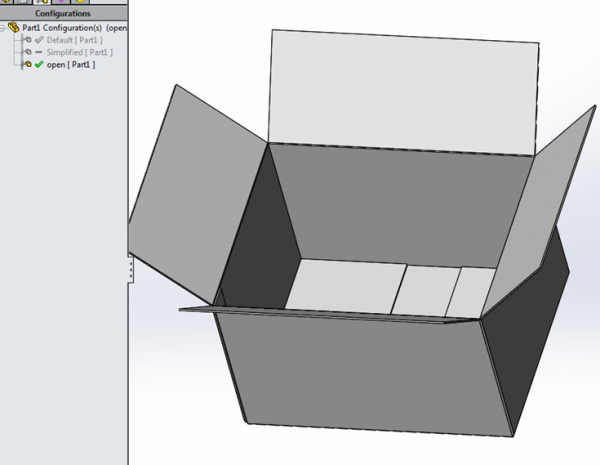
Task: Click the Configurations panel header
Action: (x=62, y=14)
